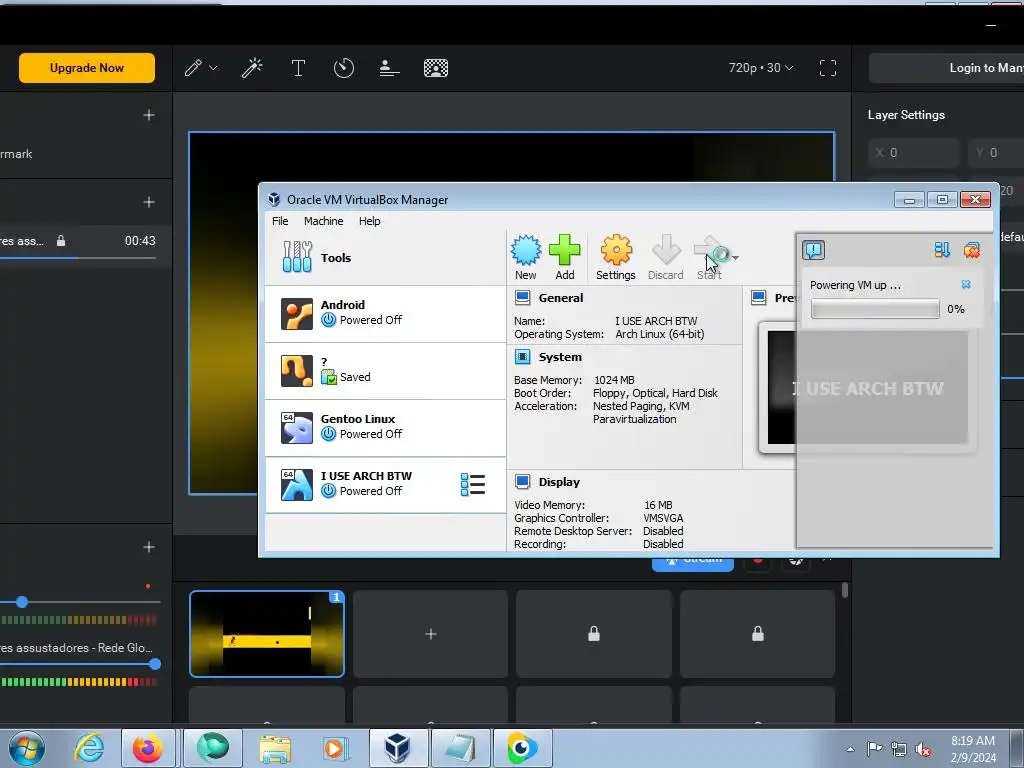Click the webcam person overlay icon
Image resolution: width=1024 pixels, height=768 pixels.
389,68
